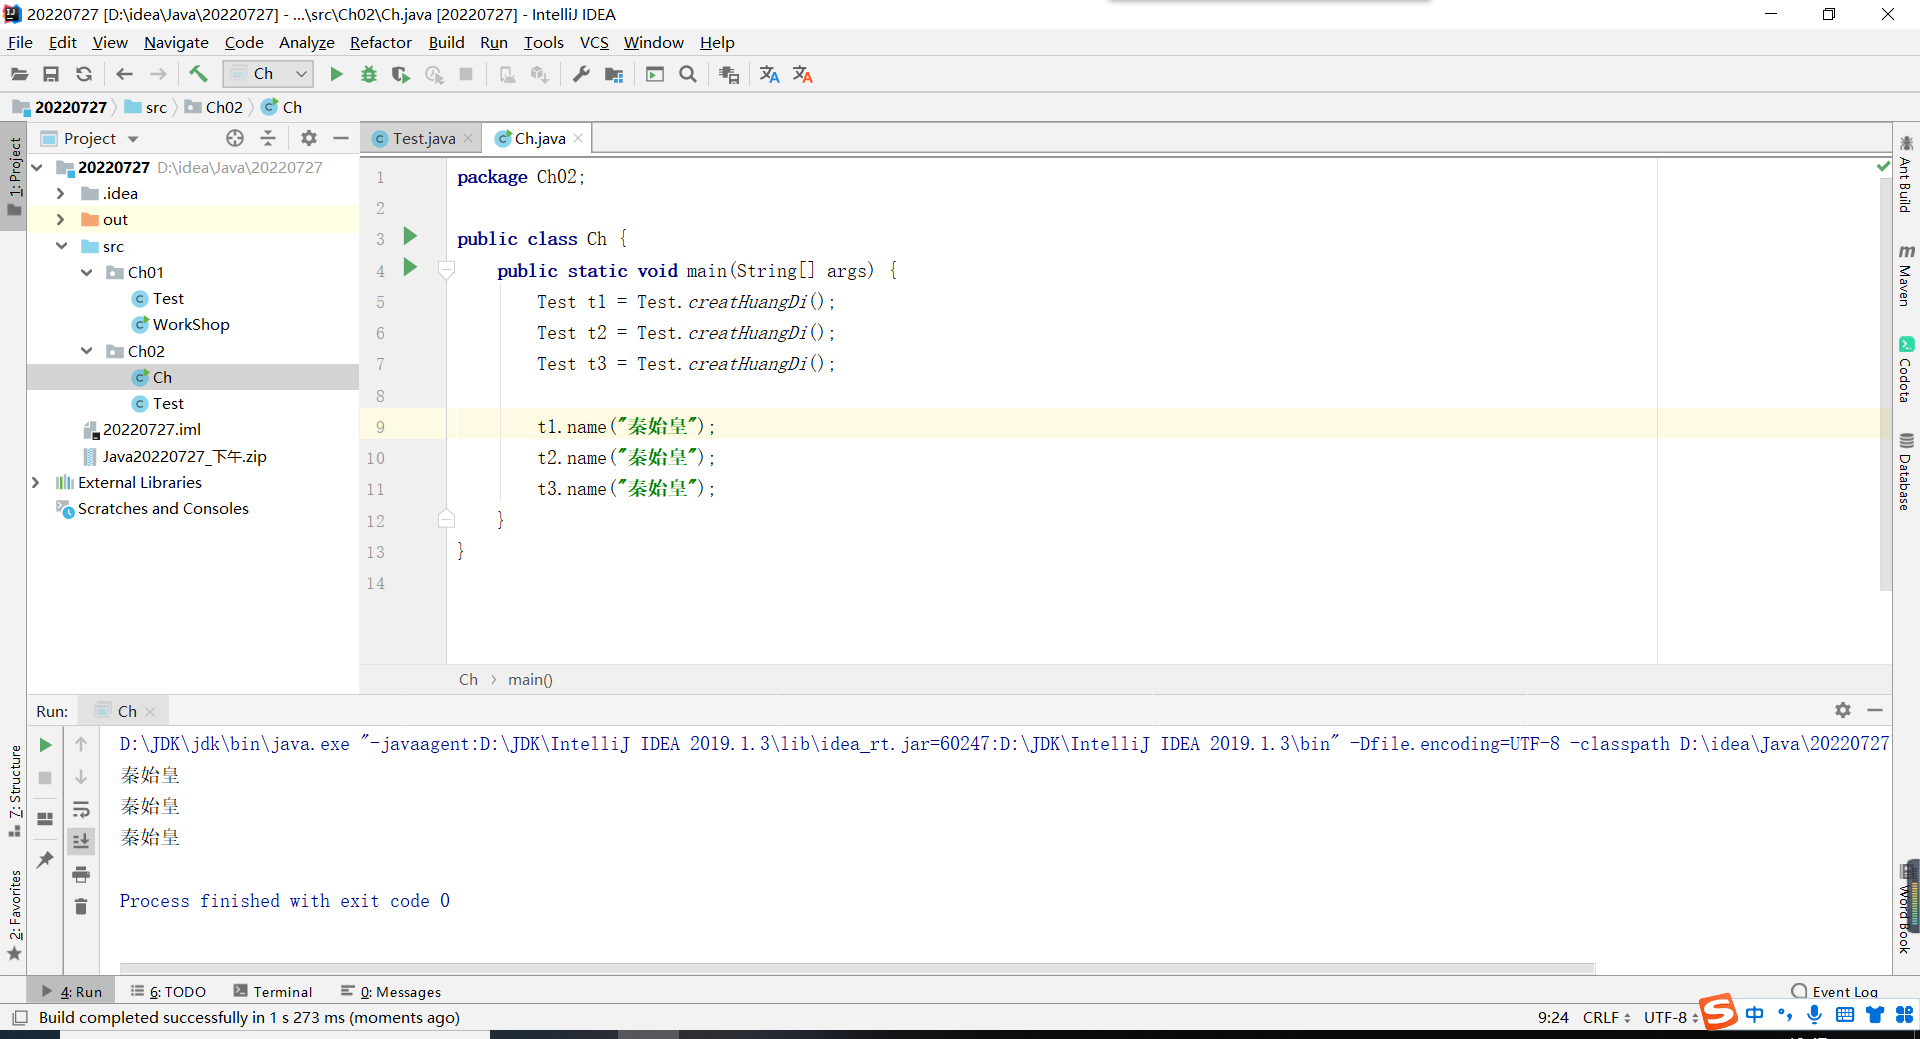The width and height of the screenshot is (1920, 1039).
Task: Click the Save All toolbar icon
Action: 51,74
